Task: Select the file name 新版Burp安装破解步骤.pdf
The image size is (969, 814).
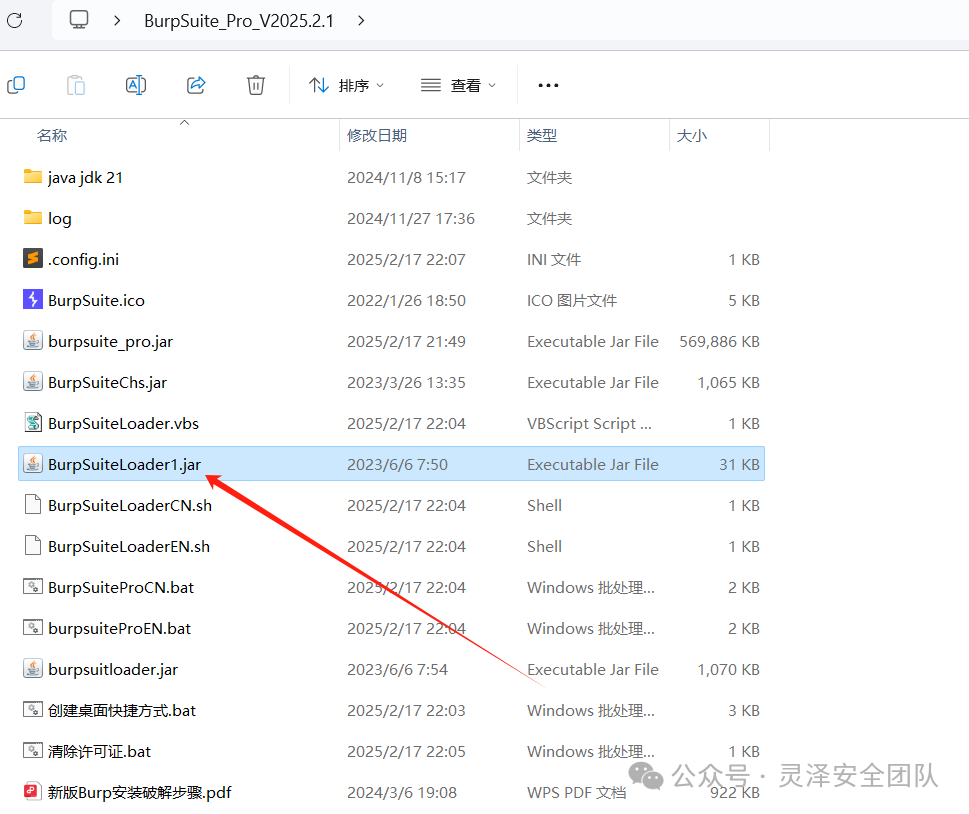Action: click(140, 792)
